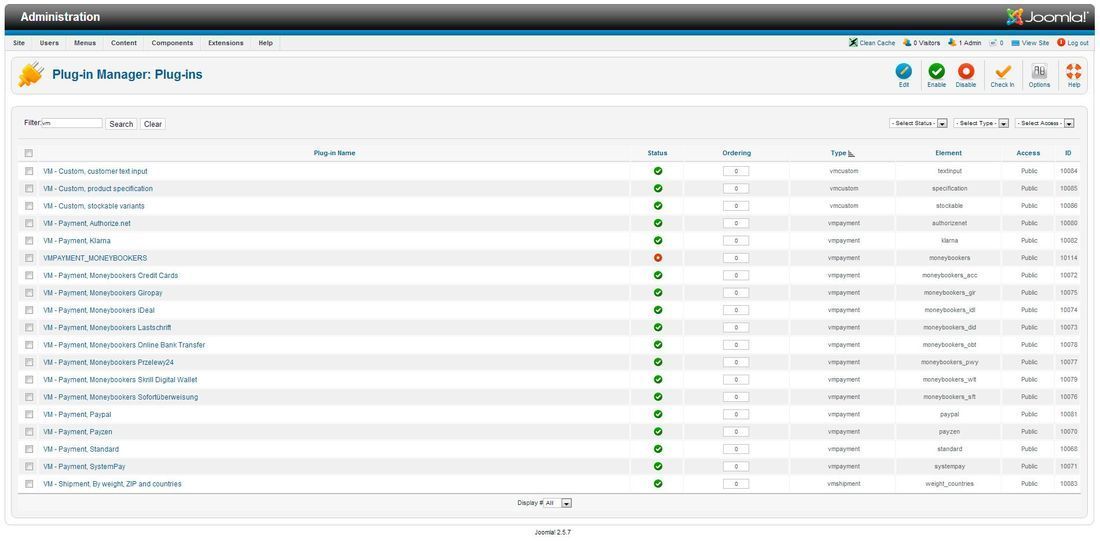
Task: Open VM - Payment, Moneybookers Credit Cards link
Action: click(110, 276)
